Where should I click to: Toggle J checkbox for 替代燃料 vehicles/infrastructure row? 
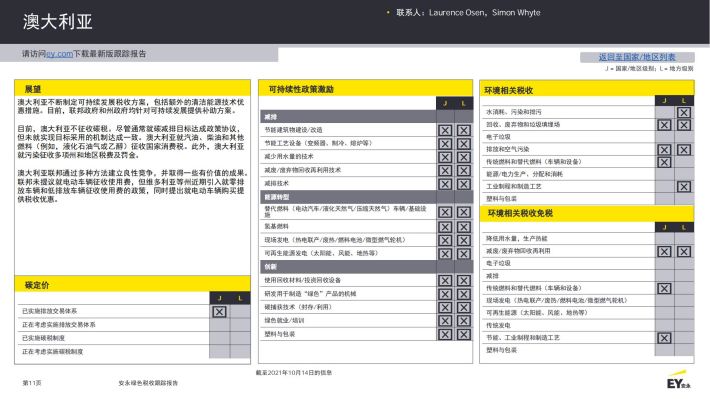point(445,212)
